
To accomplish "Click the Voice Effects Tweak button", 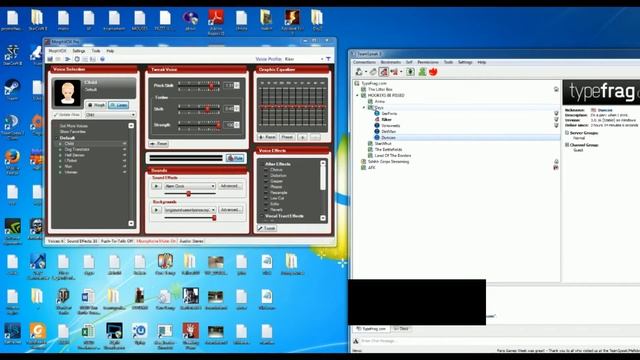I will pos(267,228).
